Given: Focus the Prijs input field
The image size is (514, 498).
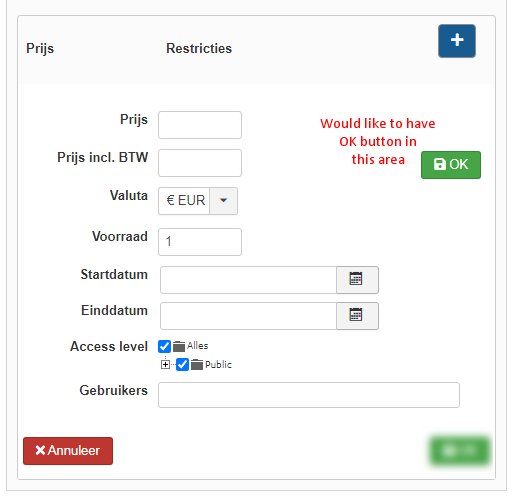Looking at the screenshot, I should (200, 125).
